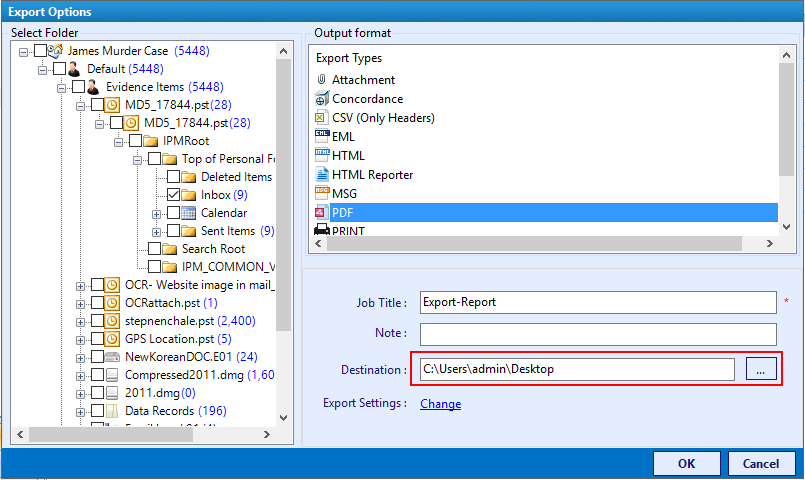Click the folder tree right scroll arrow
The height and width of the screenshot is (480, 805).
(266, 434)
